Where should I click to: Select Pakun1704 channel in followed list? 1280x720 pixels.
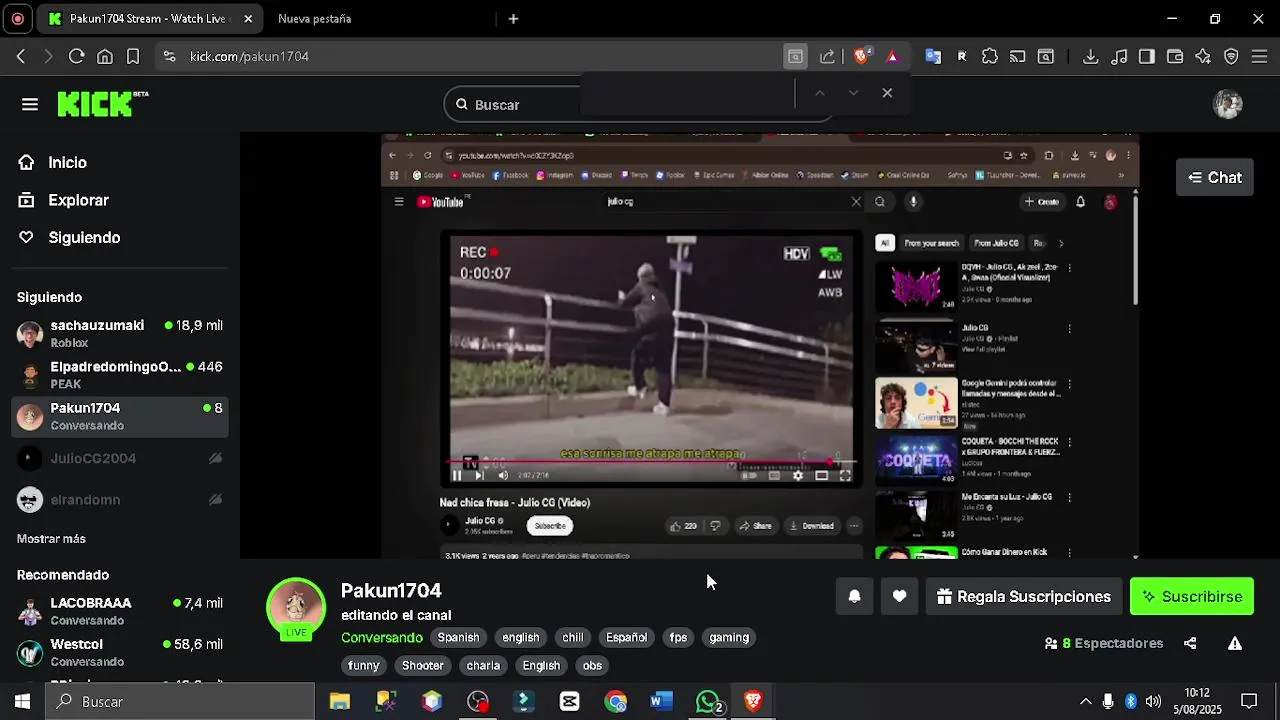point(120,416)
